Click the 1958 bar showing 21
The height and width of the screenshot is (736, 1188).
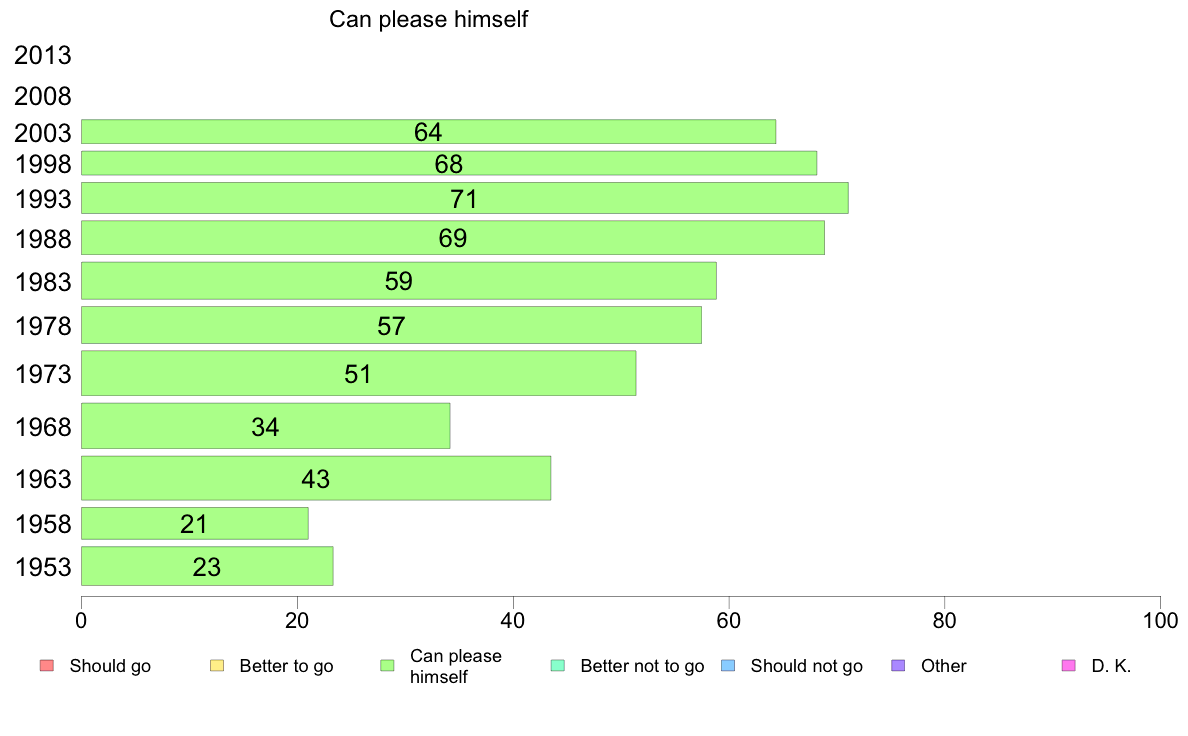(195, 524)
